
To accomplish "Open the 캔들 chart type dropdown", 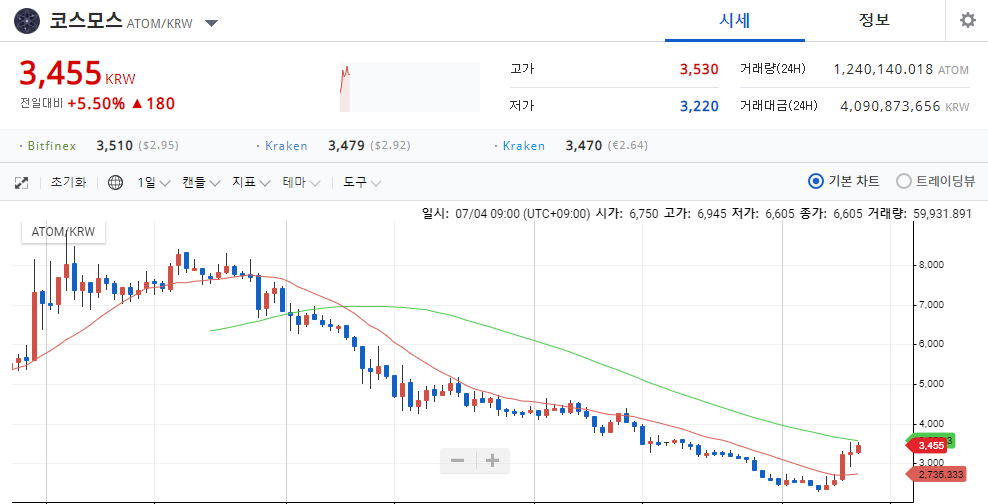I will click(x=201, y=183).
